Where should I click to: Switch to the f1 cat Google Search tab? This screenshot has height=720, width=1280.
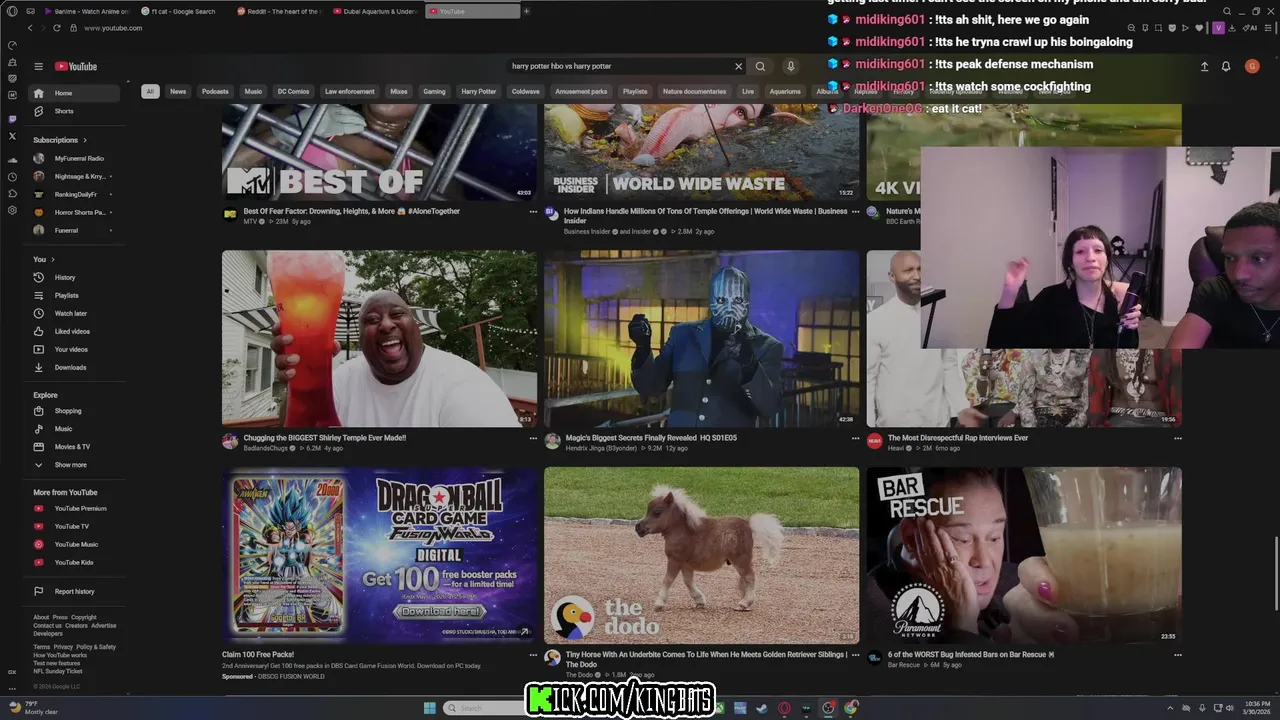[185, 11]
